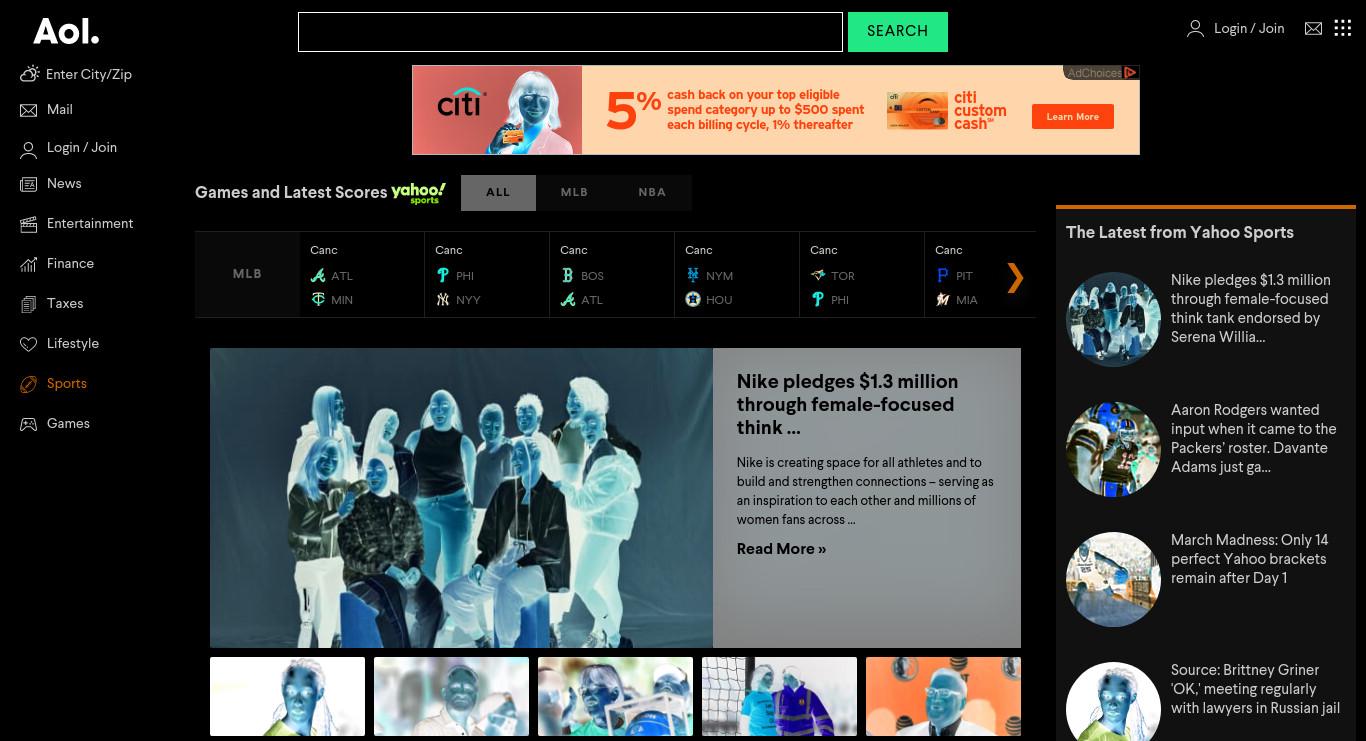Click the Finance chart icon
This screenshot has height=741, width=1366.
coord(29,264)
